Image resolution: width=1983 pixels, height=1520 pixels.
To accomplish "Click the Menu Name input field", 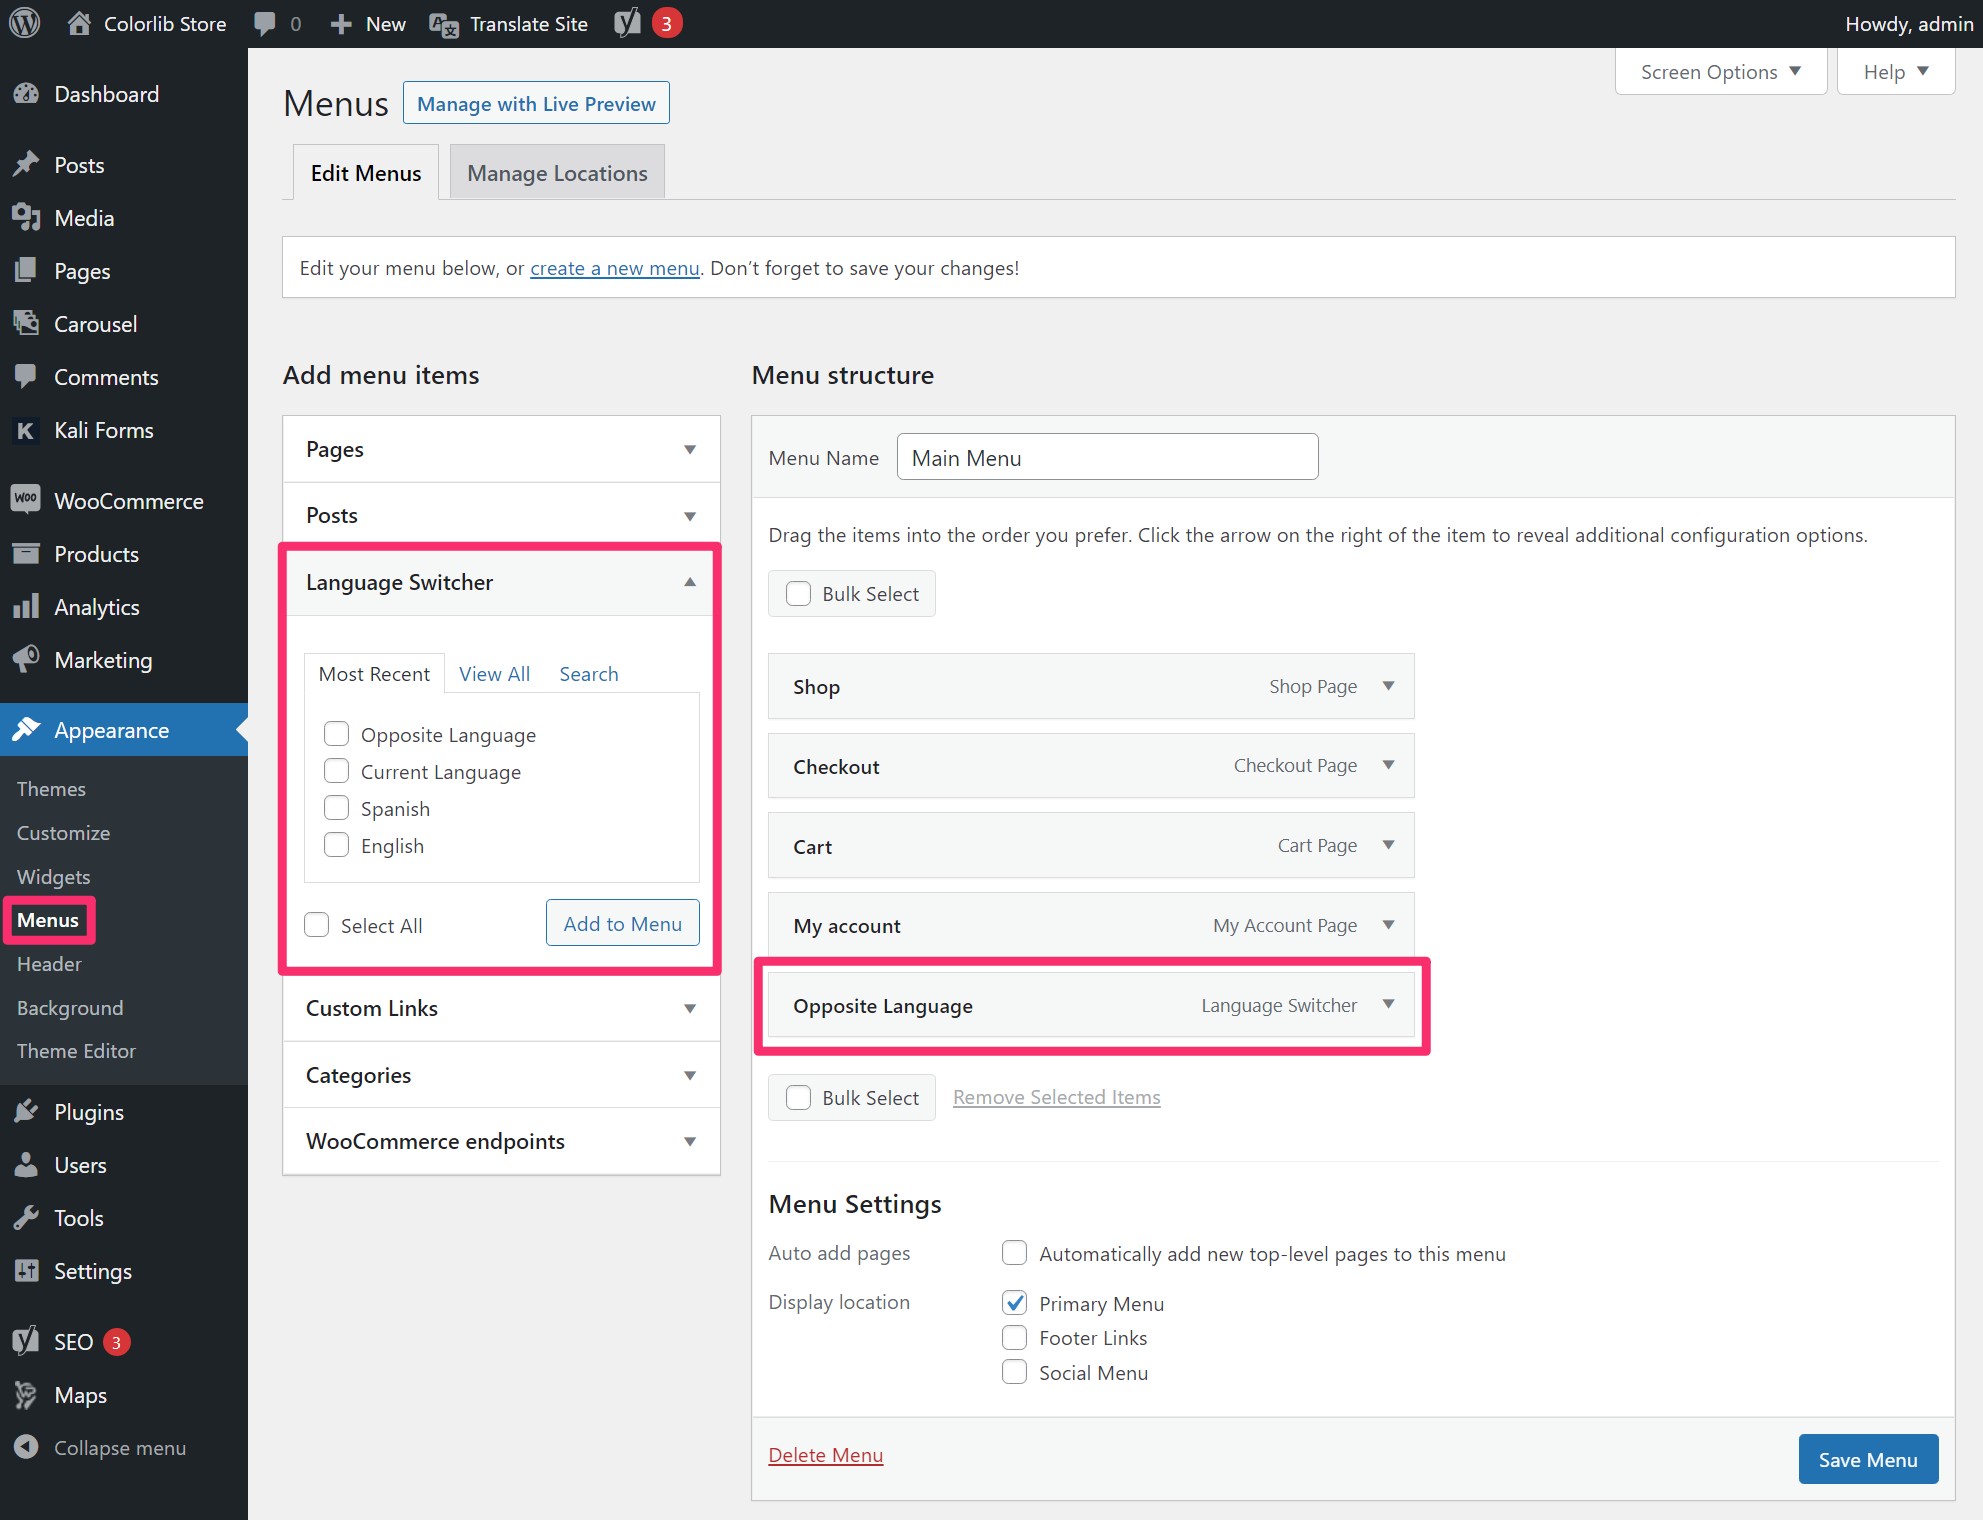I will [x=1107, y=457].
